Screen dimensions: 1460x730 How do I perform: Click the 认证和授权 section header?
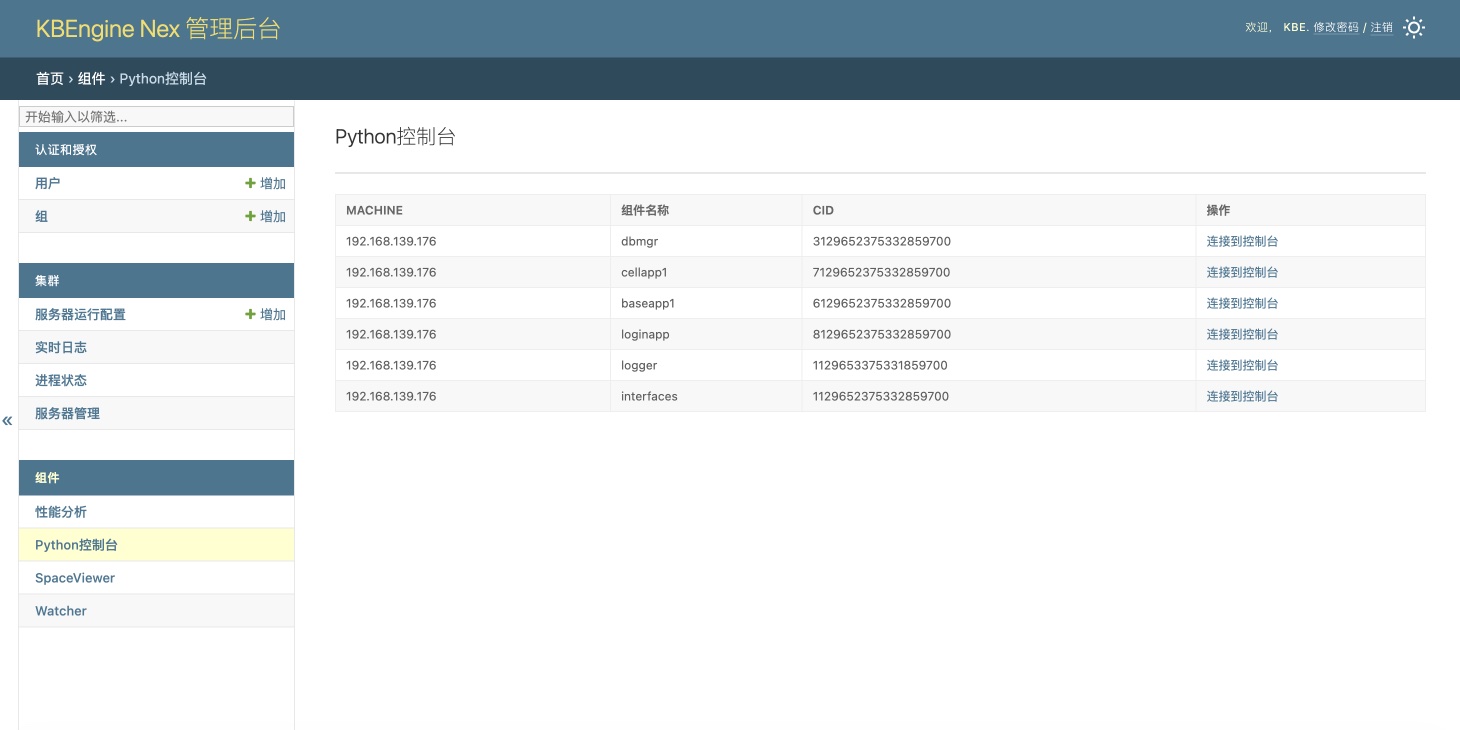pos(66,150)
